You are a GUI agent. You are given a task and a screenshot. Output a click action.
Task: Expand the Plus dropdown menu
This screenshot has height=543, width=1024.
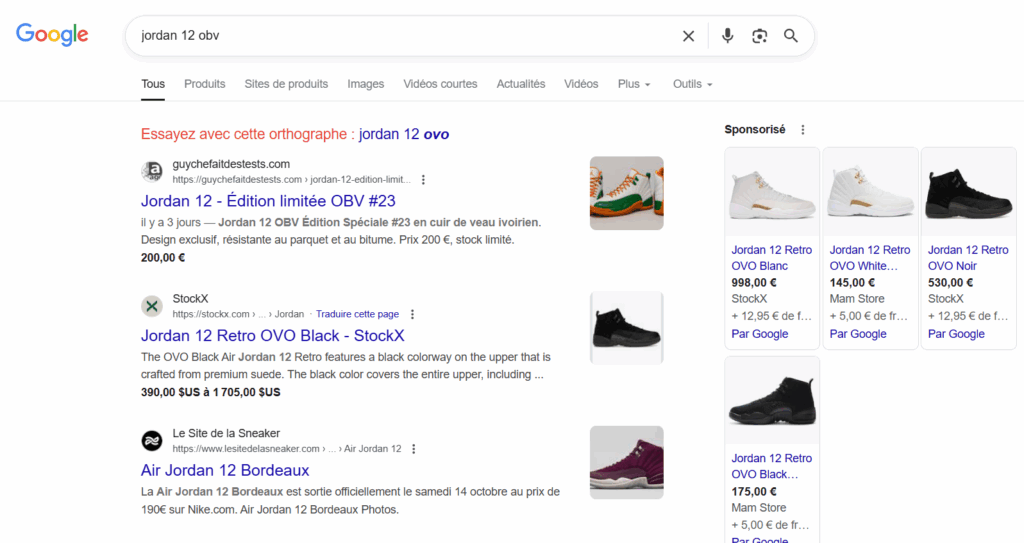[x=633, y=84]
